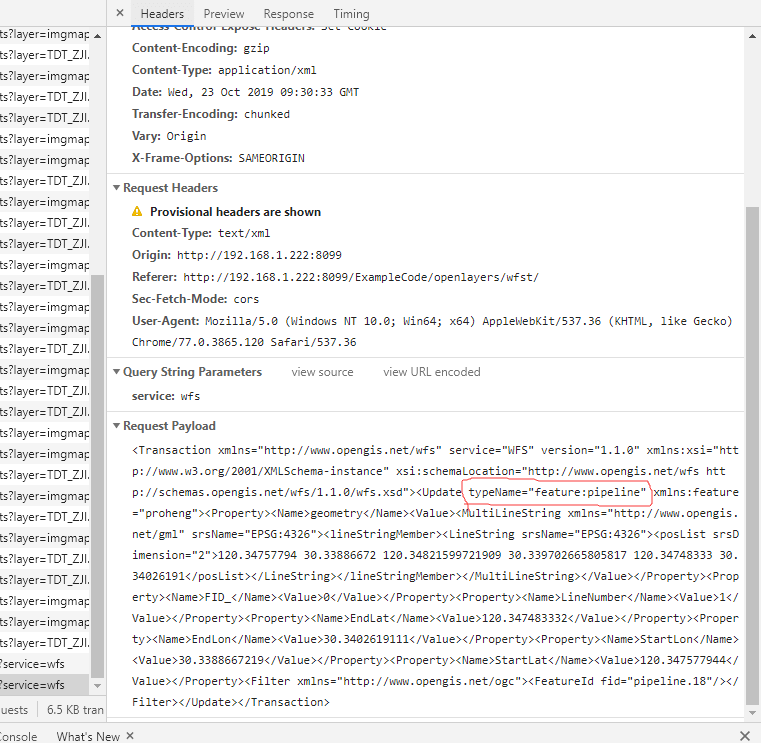Image resolution: width=761 pixels, height=743 pixels.
Task: Select the What's New drawer tab
Action: pos(87,736)
